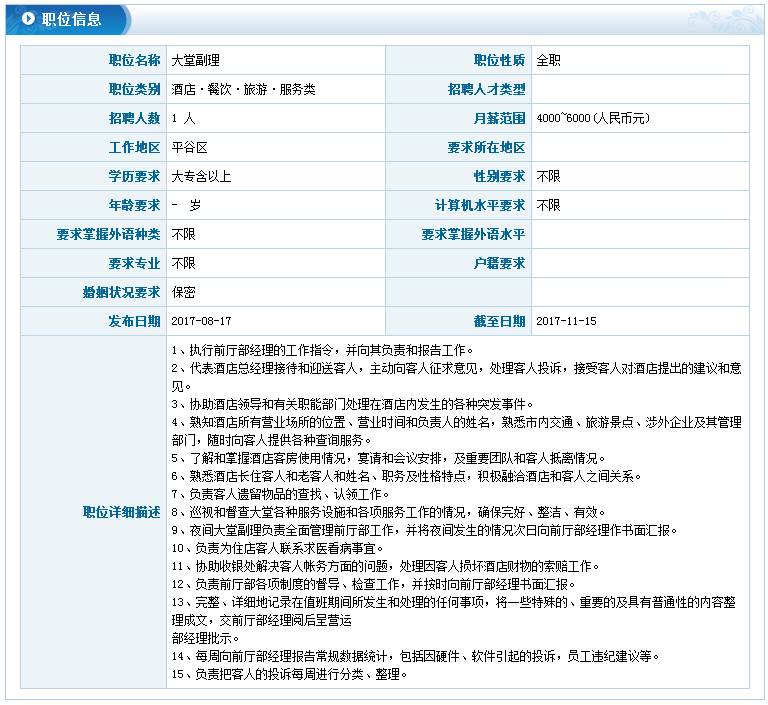
Task: Click the arrow icon beside 职位信息 header
Action: click(x=27, y=19)
